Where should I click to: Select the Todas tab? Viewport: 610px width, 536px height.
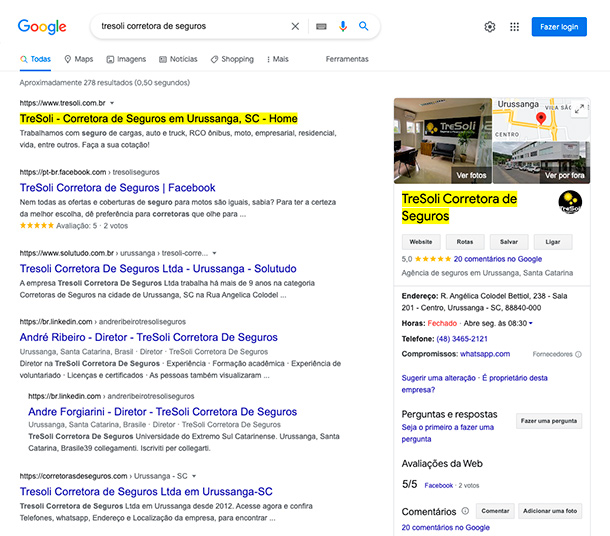tap(35, 59)
